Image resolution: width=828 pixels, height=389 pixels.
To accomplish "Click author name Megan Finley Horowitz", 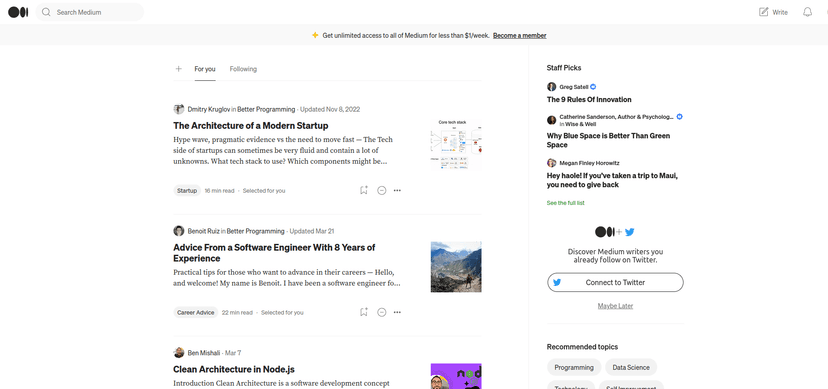I will point(590,163).
